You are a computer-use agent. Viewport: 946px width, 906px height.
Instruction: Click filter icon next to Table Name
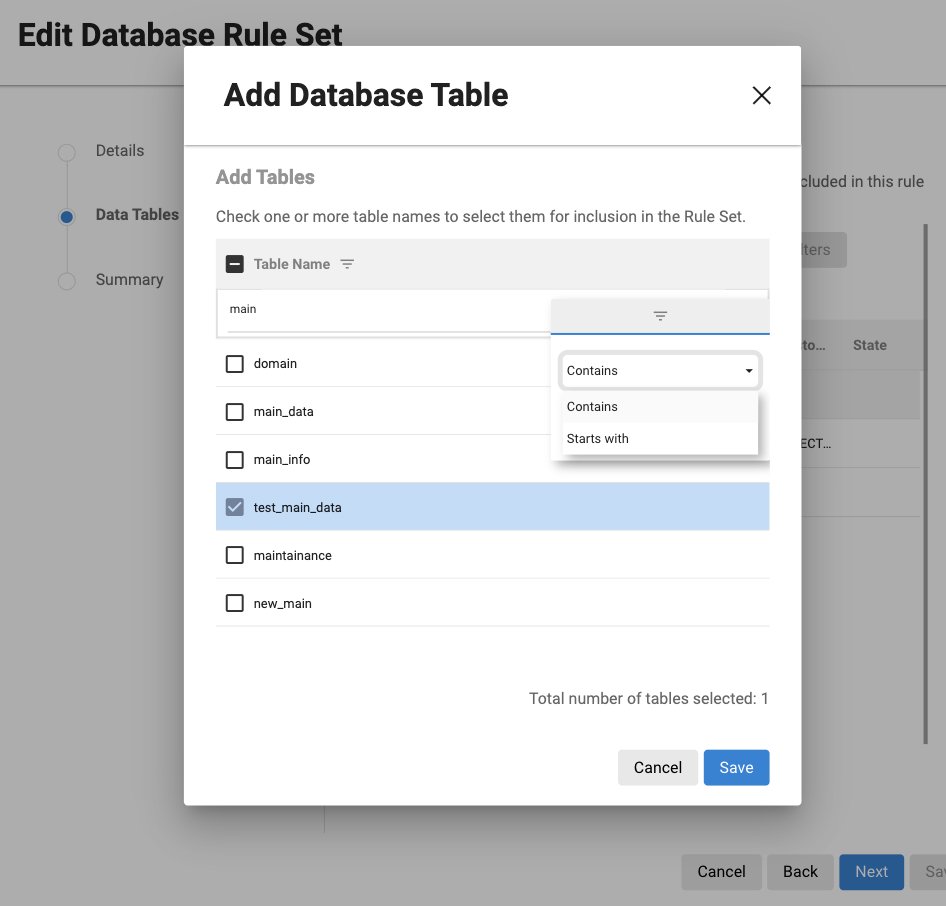[347, 264]
